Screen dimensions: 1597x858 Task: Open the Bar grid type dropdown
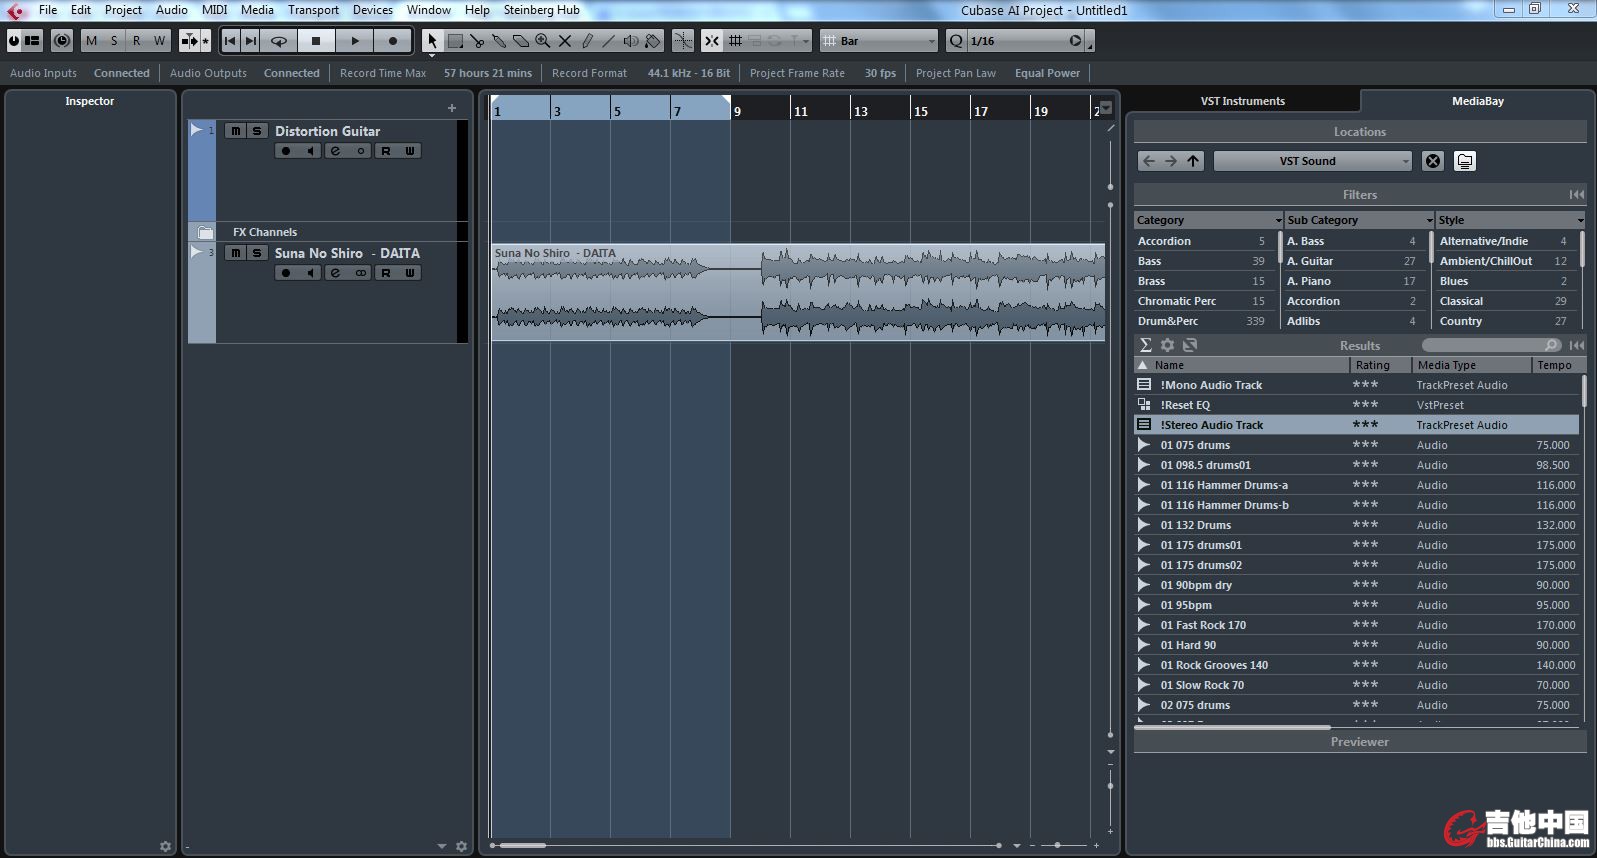880,41
